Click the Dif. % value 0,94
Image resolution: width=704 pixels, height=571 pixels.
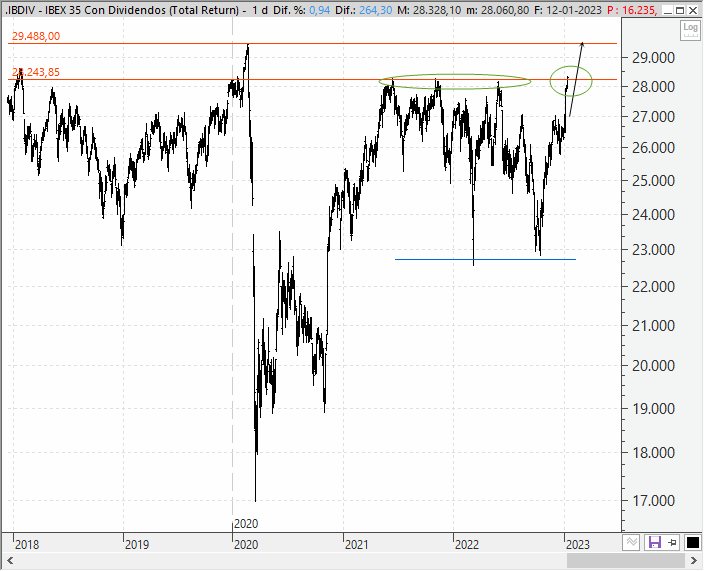[x=319, y=9]
